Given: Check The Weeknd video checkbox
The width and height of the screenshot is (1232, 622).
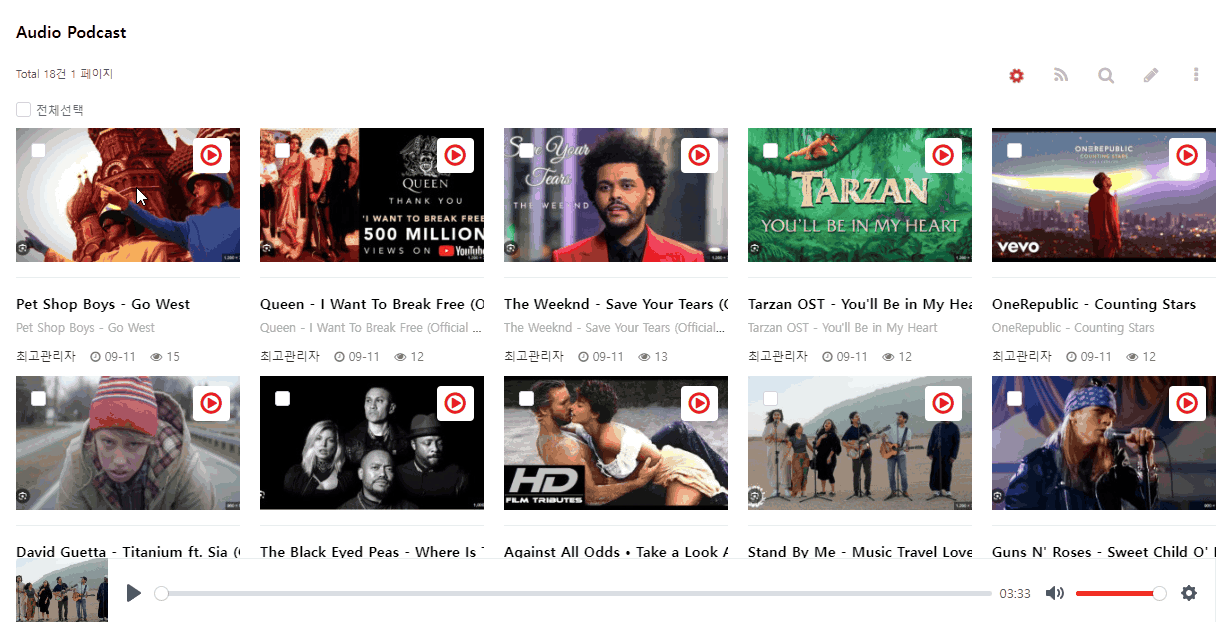Looking at the screenshot, I should pyautogui.click(x=526, y=150).
